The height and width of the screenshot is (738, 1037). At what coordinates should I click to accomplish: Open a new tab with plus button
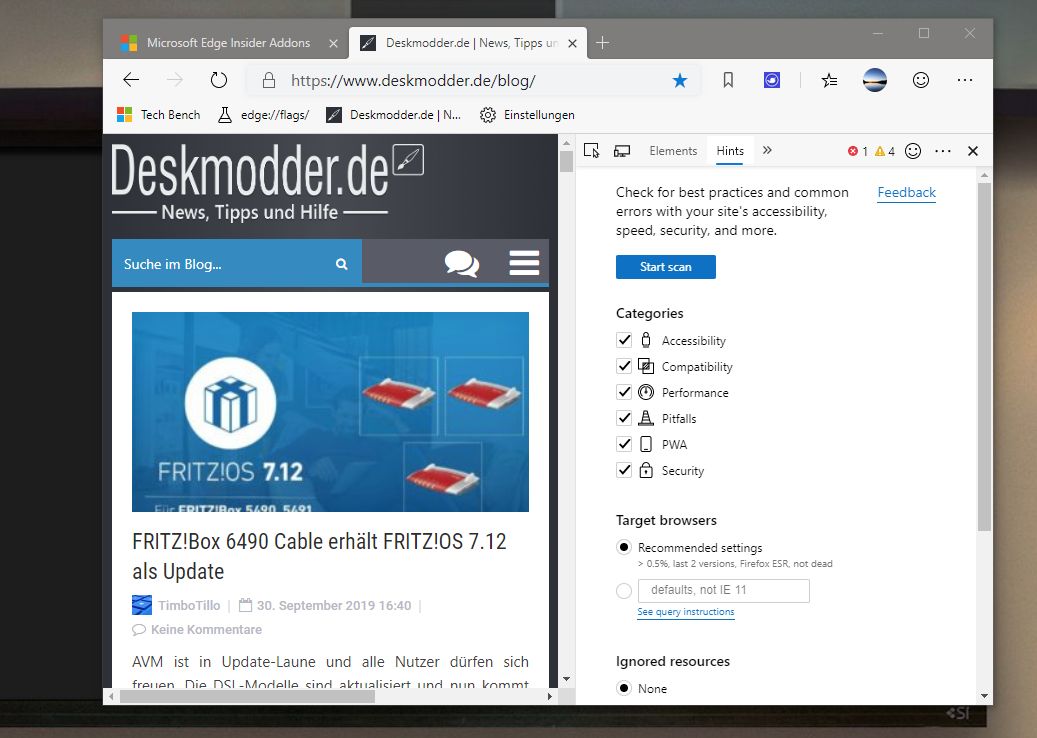(x=602, y=43)
